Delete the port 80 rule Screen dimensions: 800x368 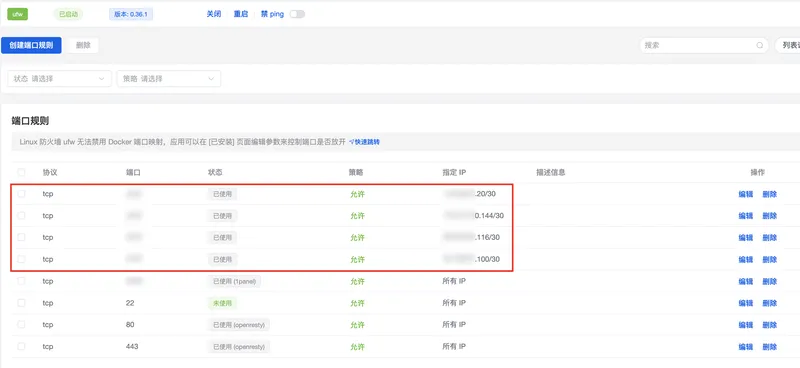[x=770, y=325]
